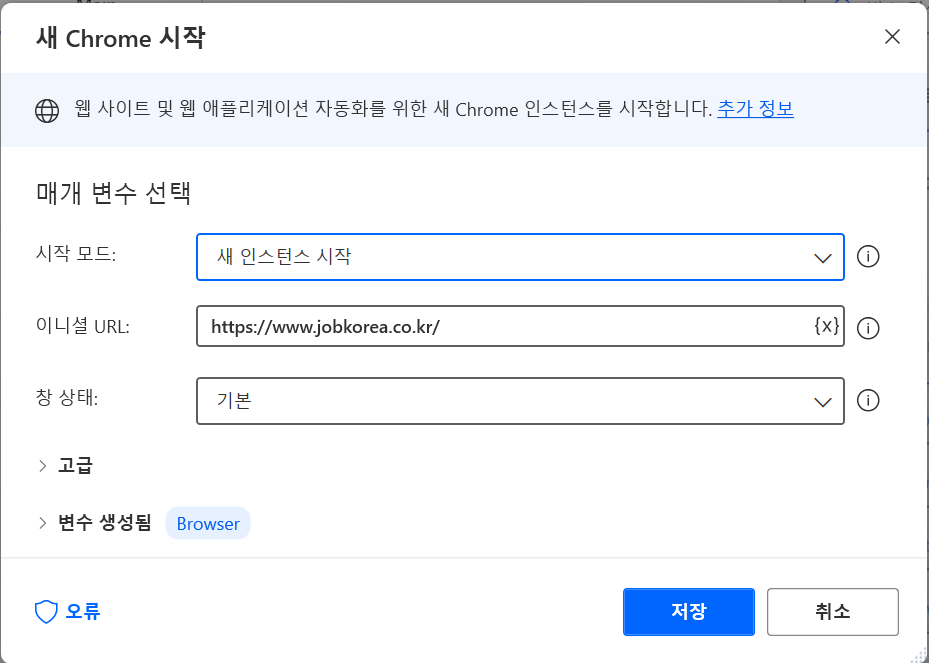Viewport: 929px width, 663px height.
Task: Click the 매개 변수 선택 heading
Action: 114,194
